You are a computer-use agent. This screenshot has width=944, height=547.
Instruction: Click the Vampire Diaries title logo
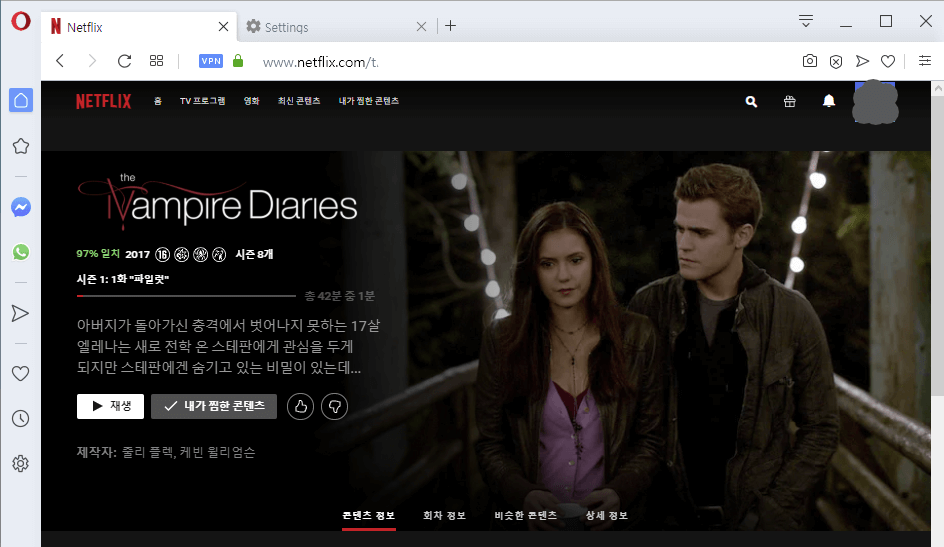click(x=217, y=202)
